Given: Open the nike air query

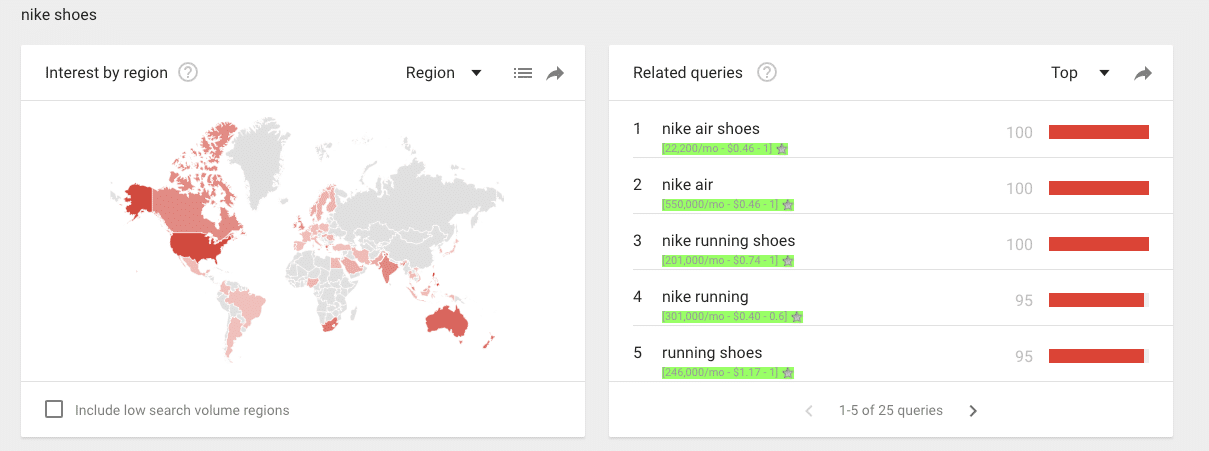Looking at the screenshot, I should tap(687, 185).
